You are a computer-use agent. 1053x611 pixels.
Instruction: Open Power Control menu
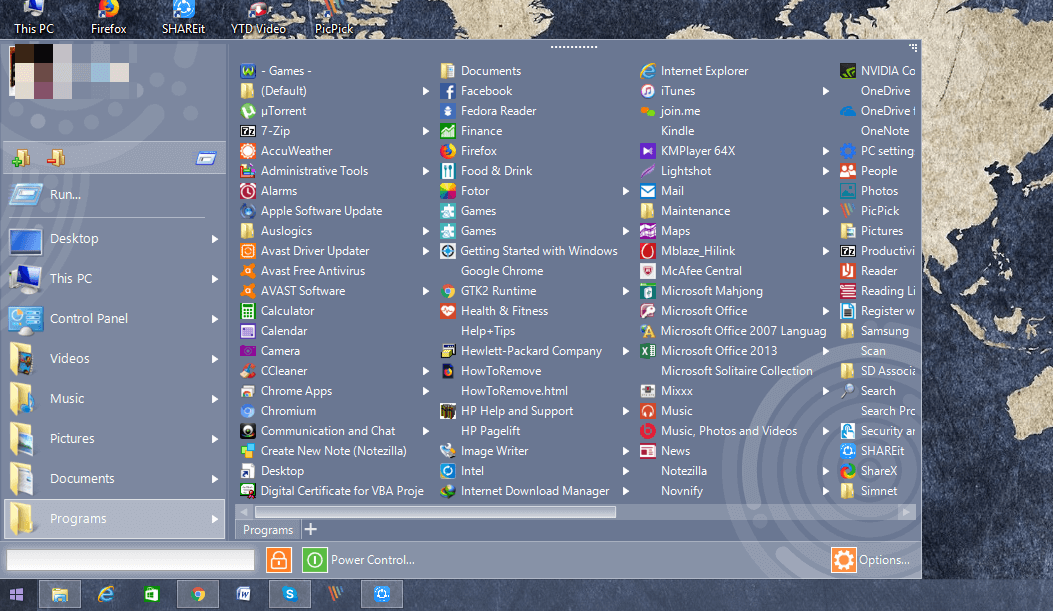click(373, 560)
